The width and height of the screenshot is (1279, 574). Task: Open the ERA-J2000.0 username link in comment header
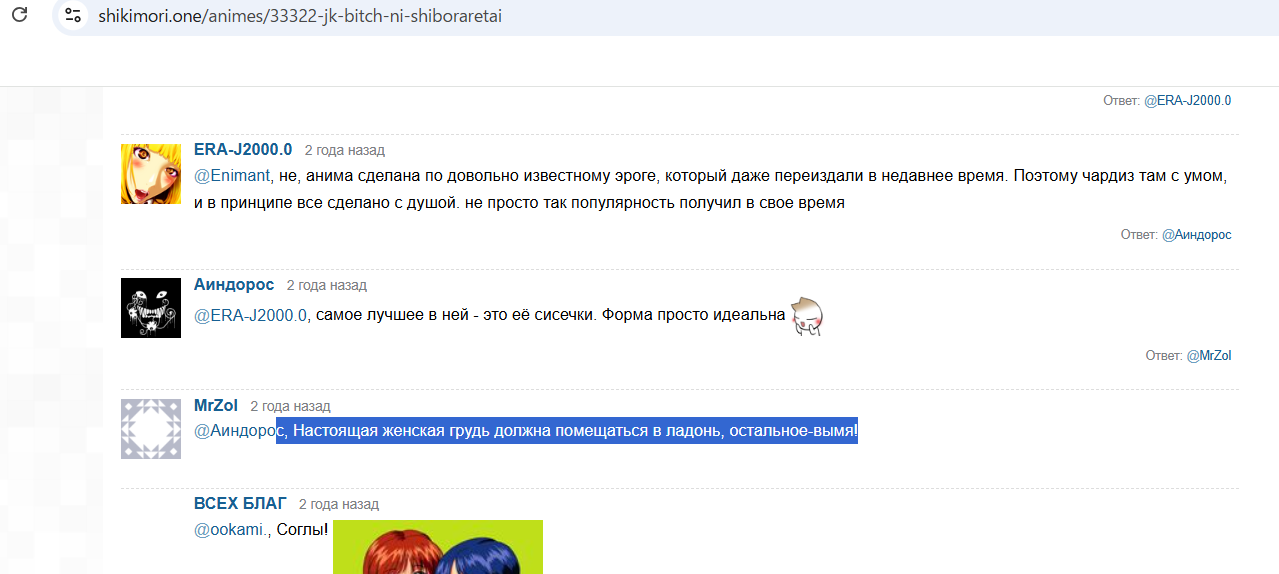243,150
